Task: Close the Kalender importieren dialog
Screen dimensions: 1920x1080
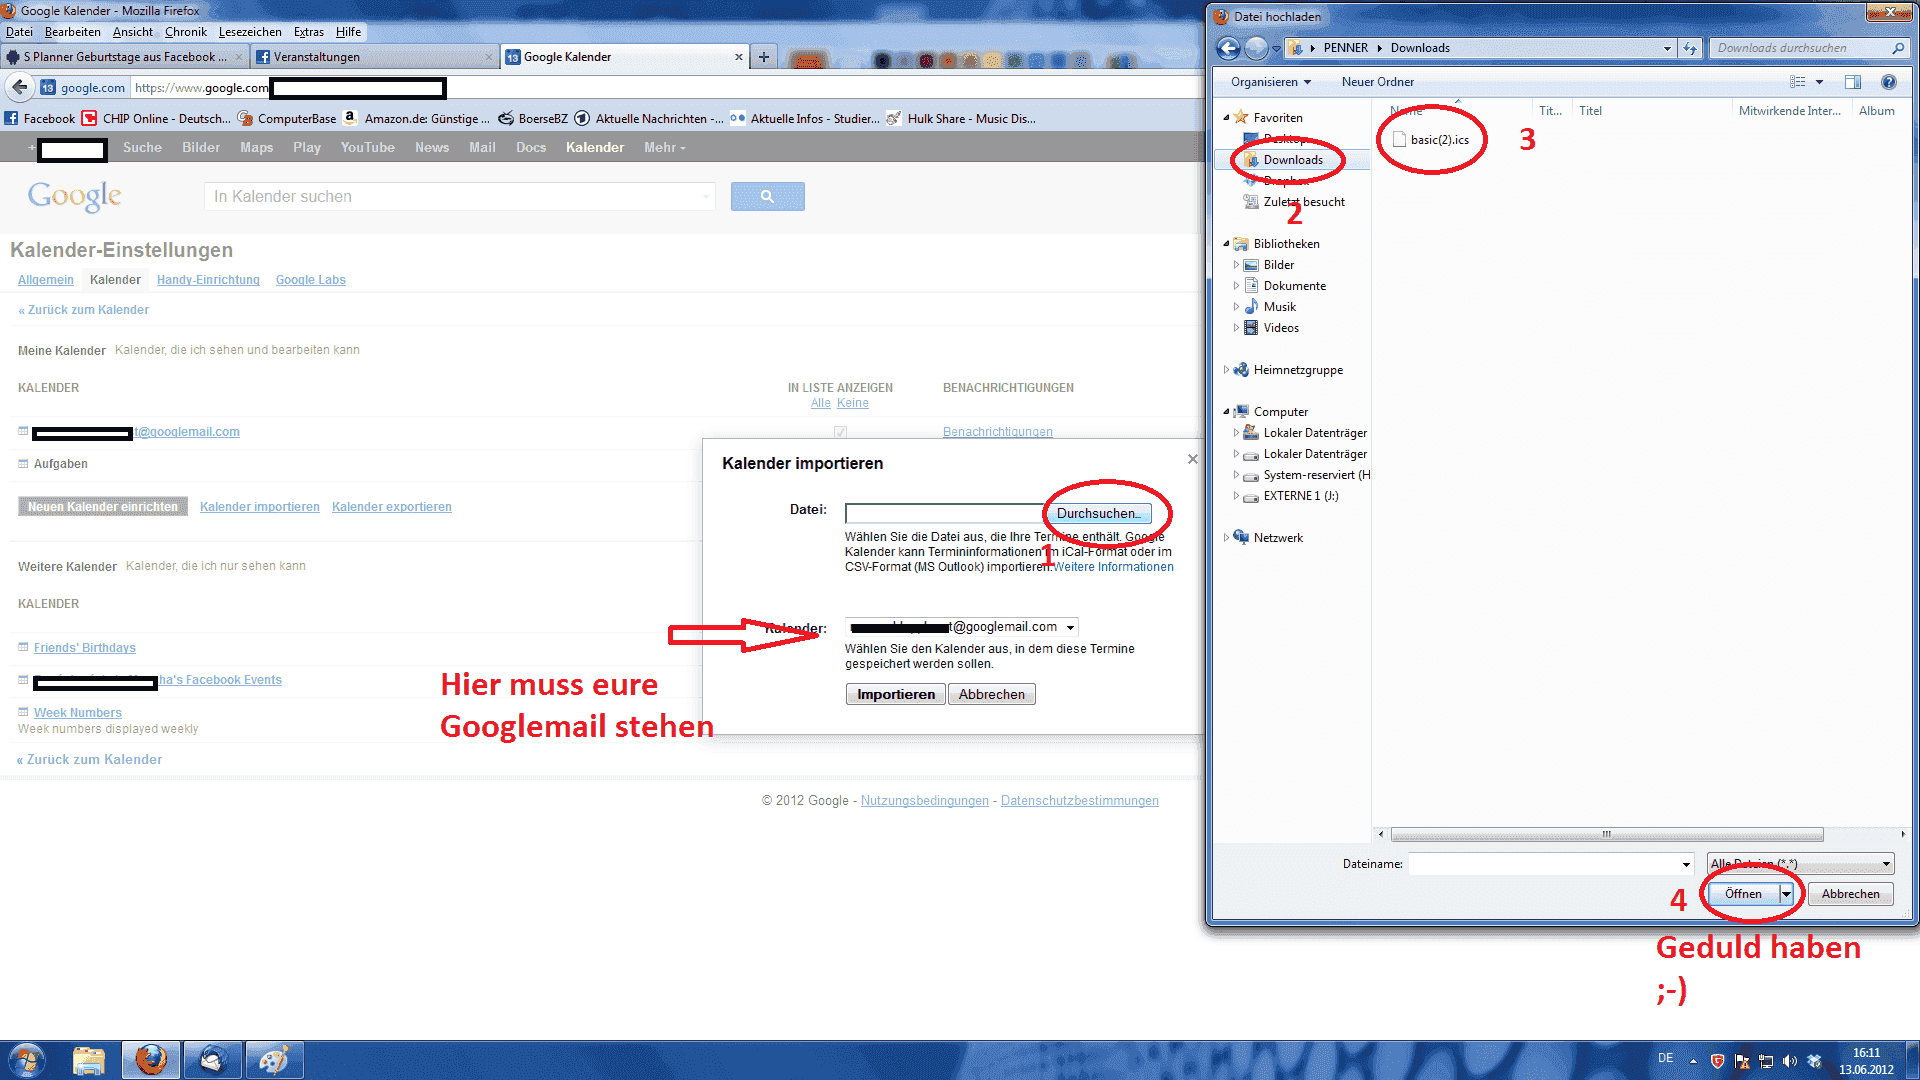Action: (x=1192, y=459)
